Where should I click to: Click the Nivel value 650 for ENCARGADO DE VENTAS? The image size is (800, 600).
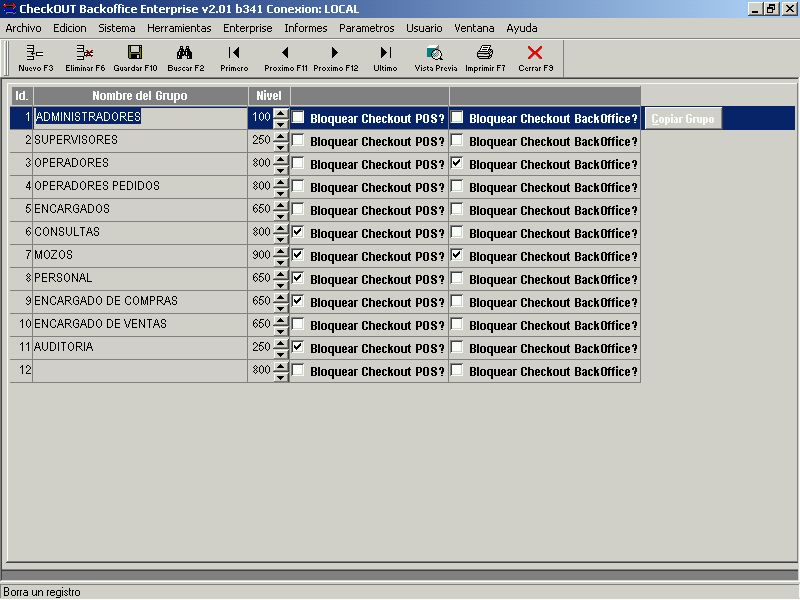click(261, 324)
